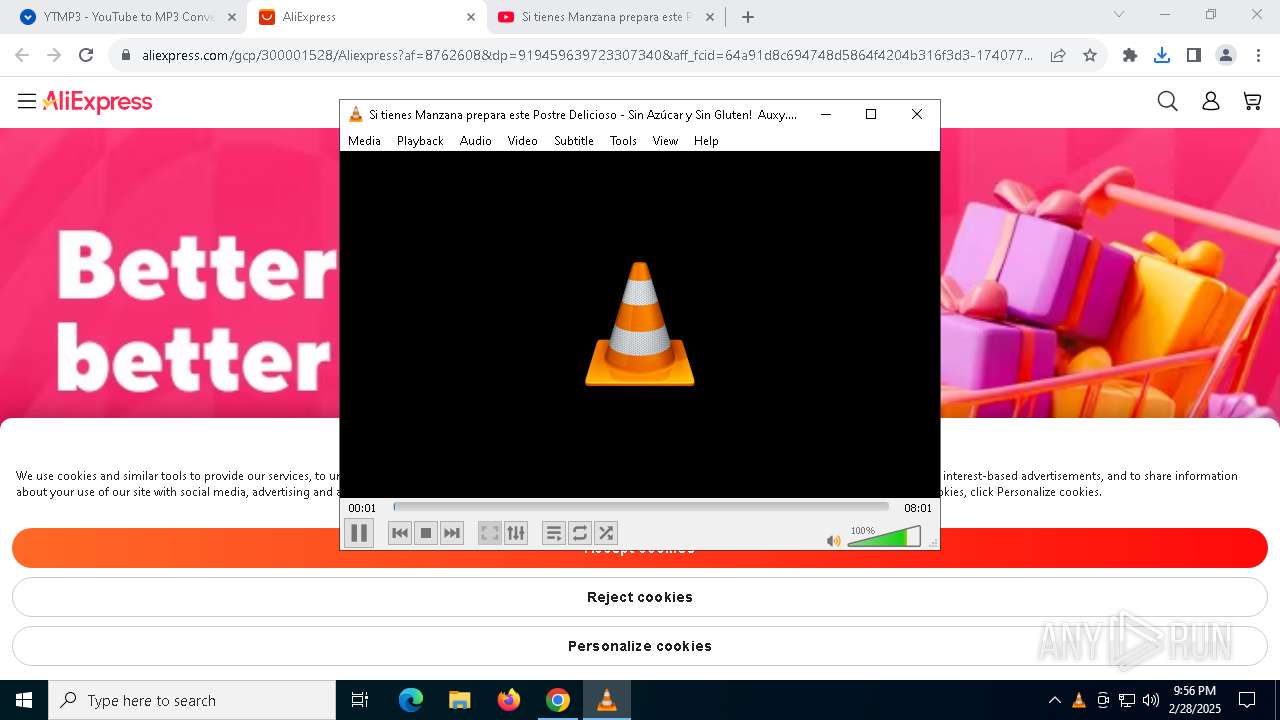Toggle the VLC playlist view
The height and width of the screenshot is (720, 1280).
tap(554, 533)
